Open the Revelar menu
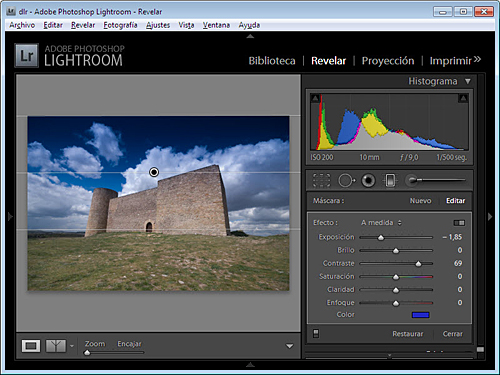Viewport: 500px width, 375px height. click(x=83, y=25)
